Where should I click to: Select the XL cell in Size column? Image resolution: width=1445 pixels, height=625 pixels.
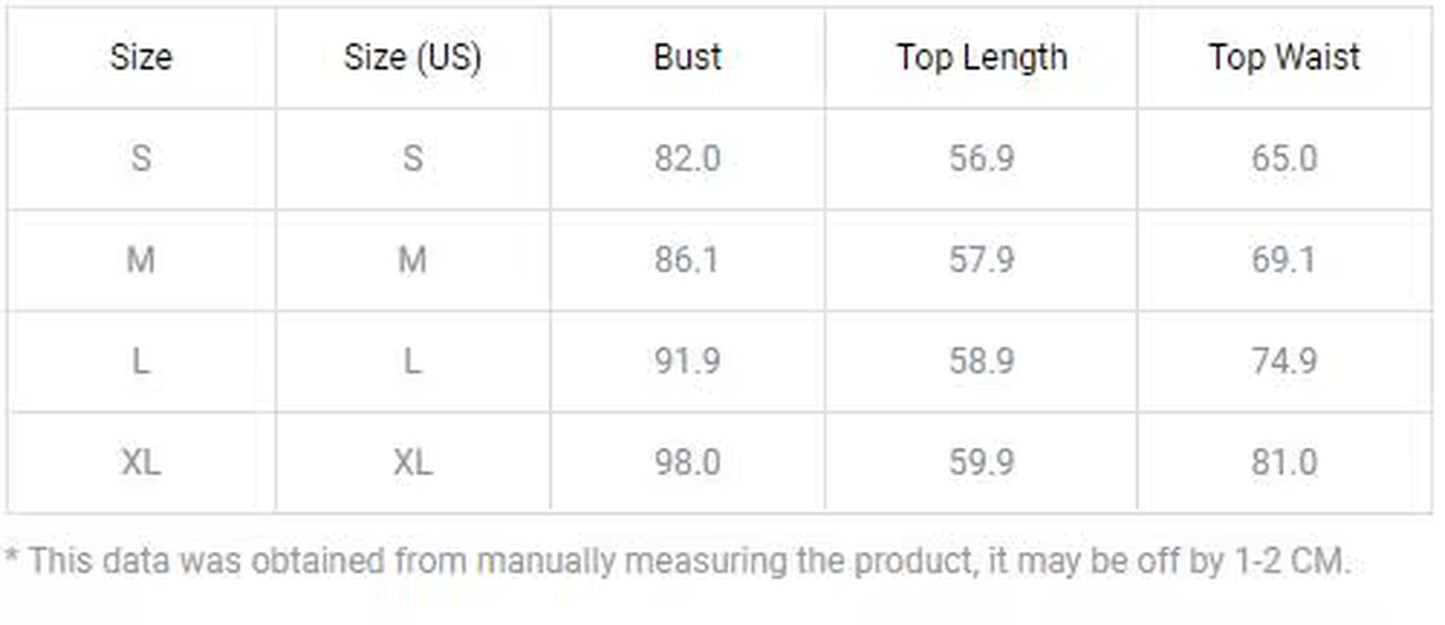(x=141, y=462)
